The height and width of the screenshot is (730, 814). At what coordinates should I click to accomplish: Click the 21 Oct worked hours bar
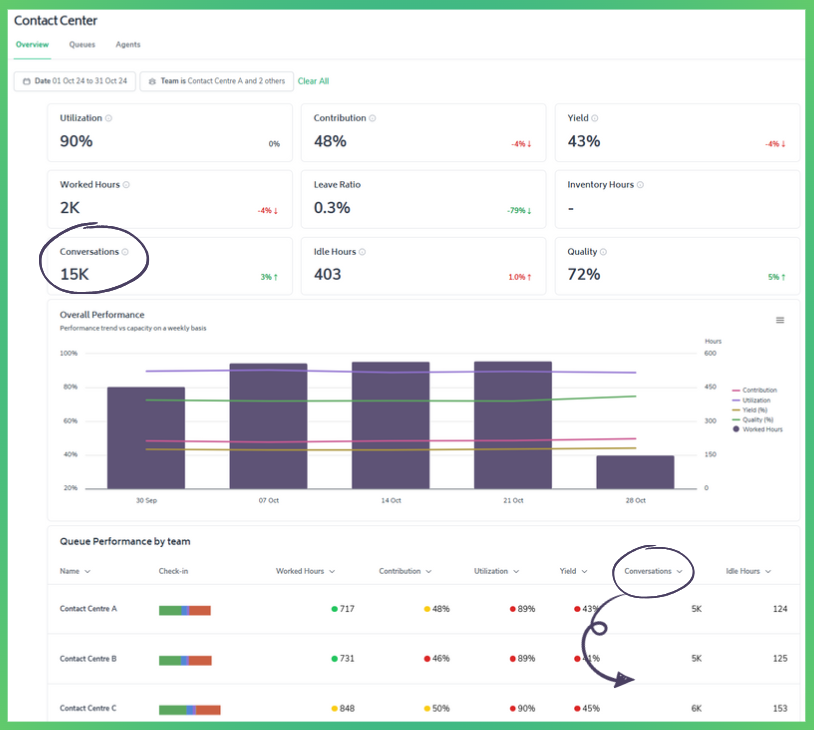(513, 425)
